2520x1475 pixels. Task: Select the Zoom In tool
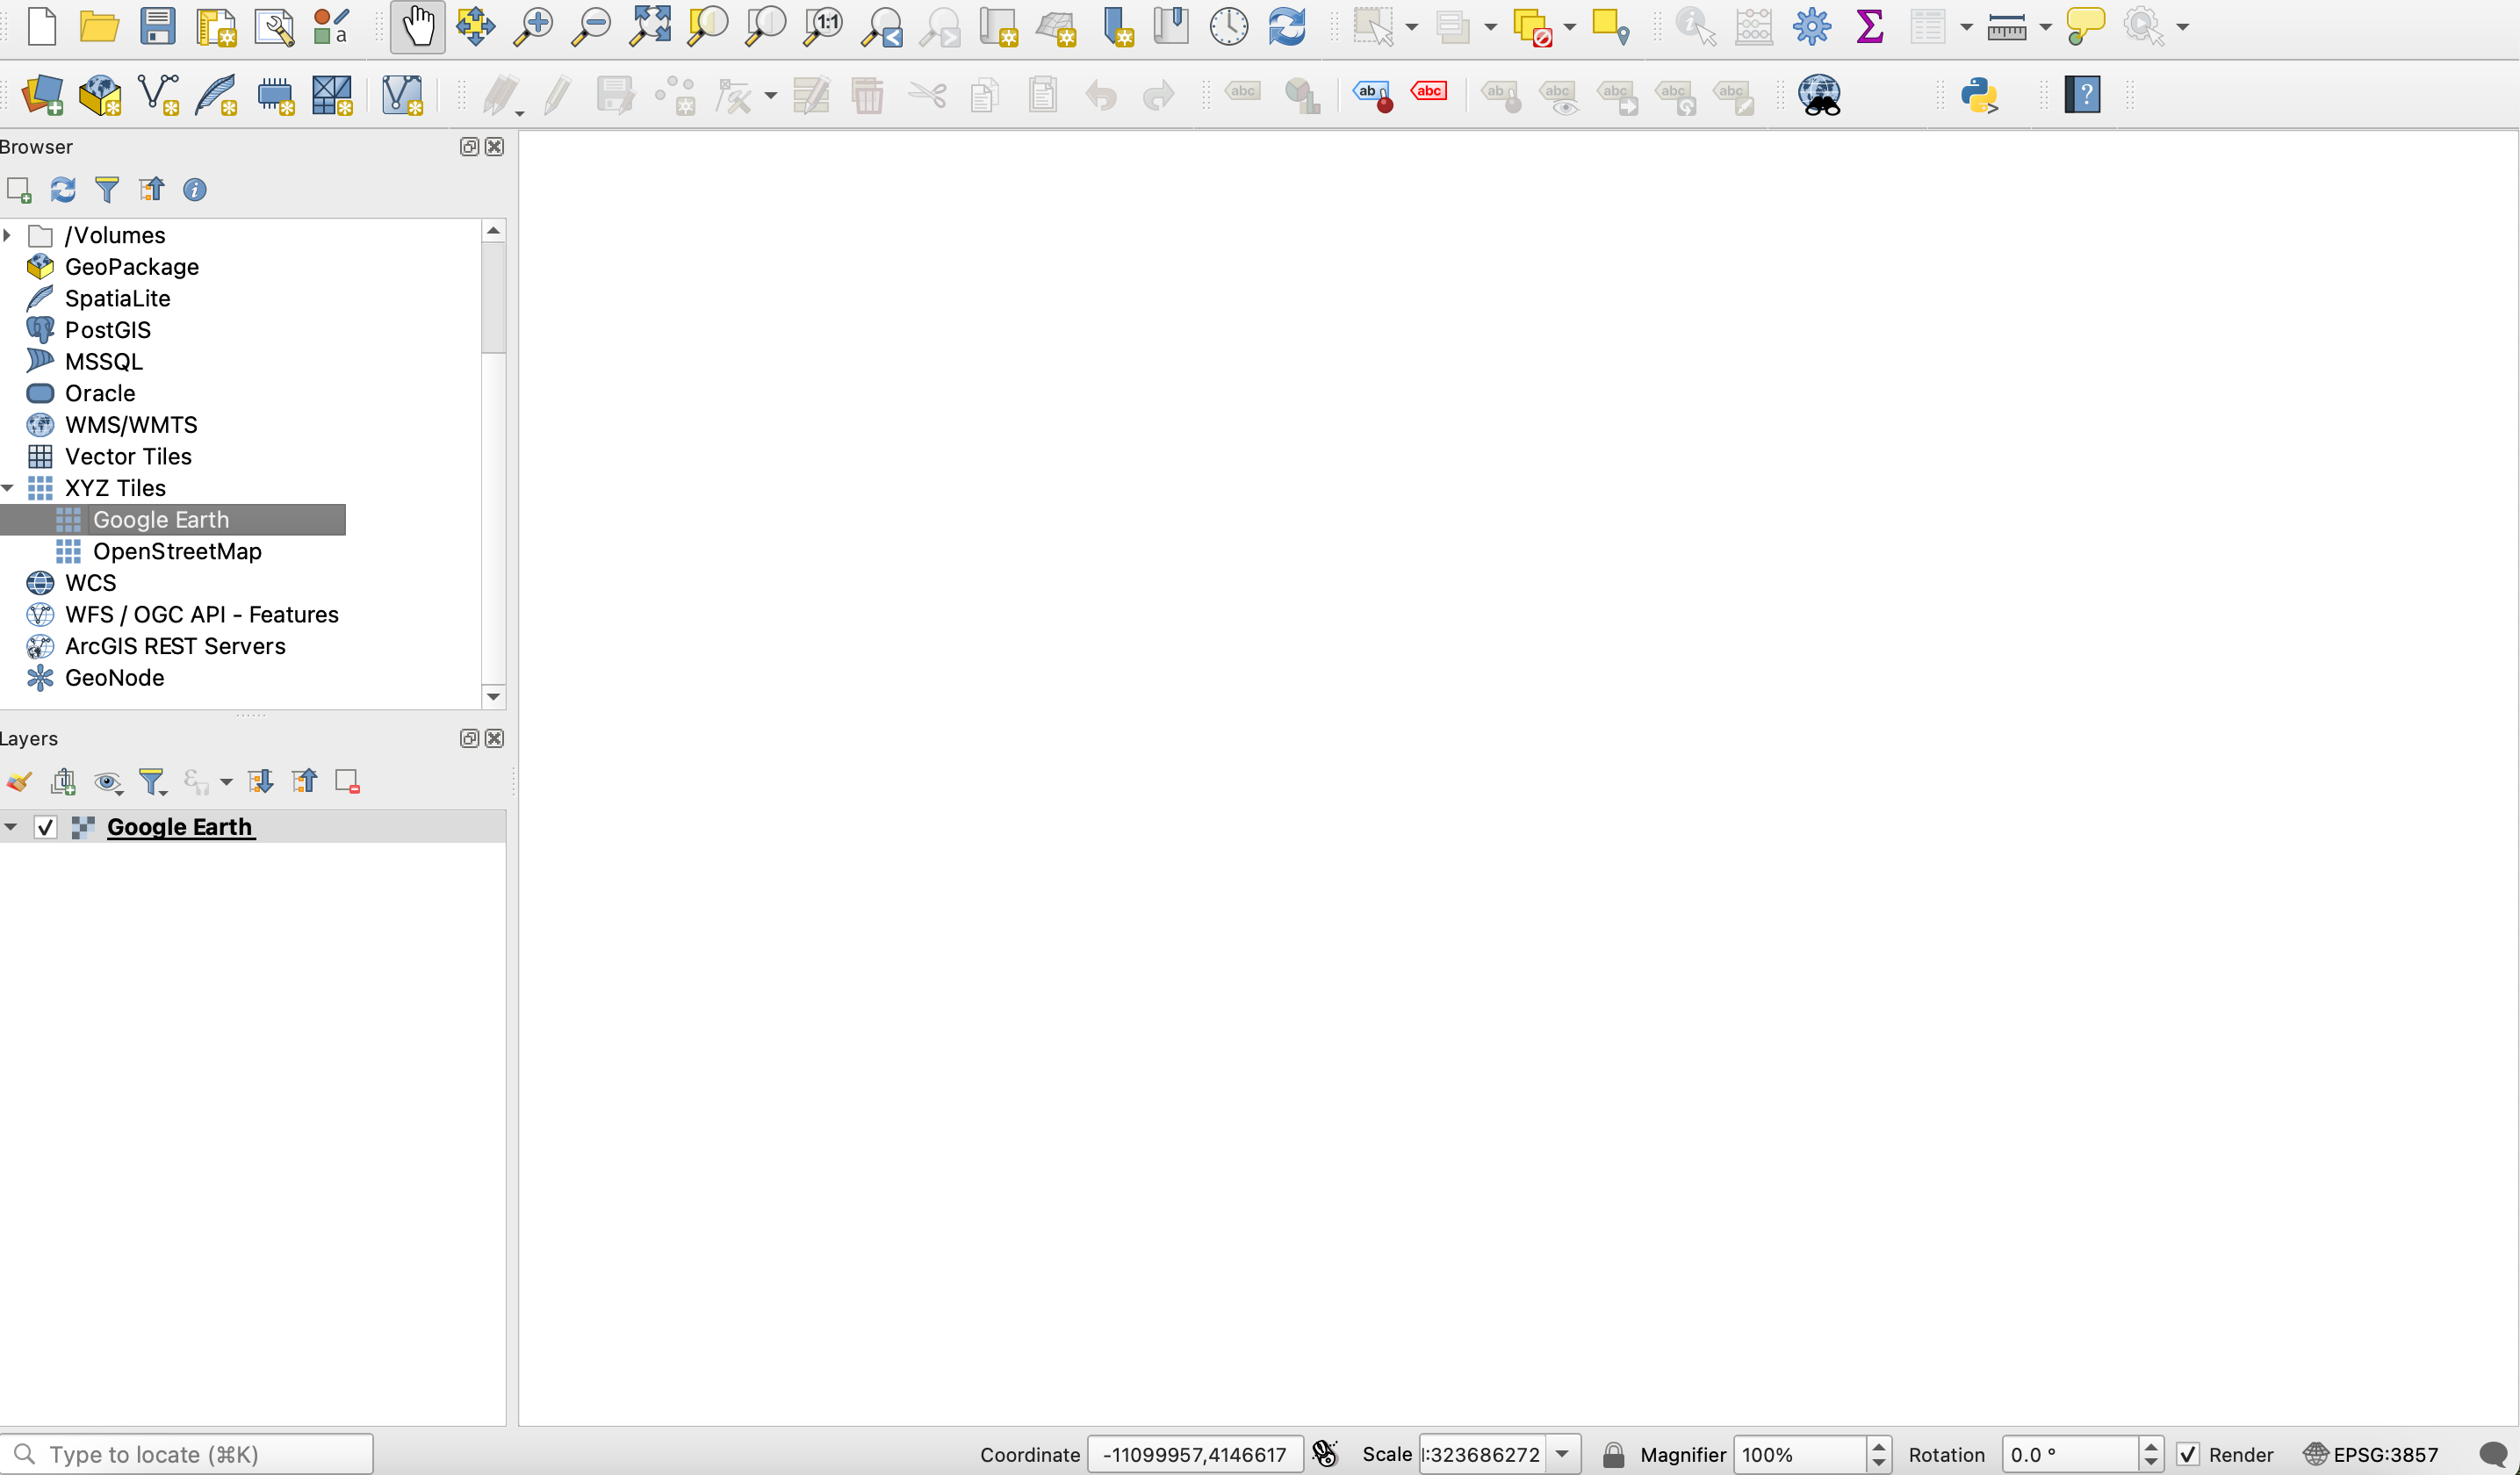pos(534,26)
